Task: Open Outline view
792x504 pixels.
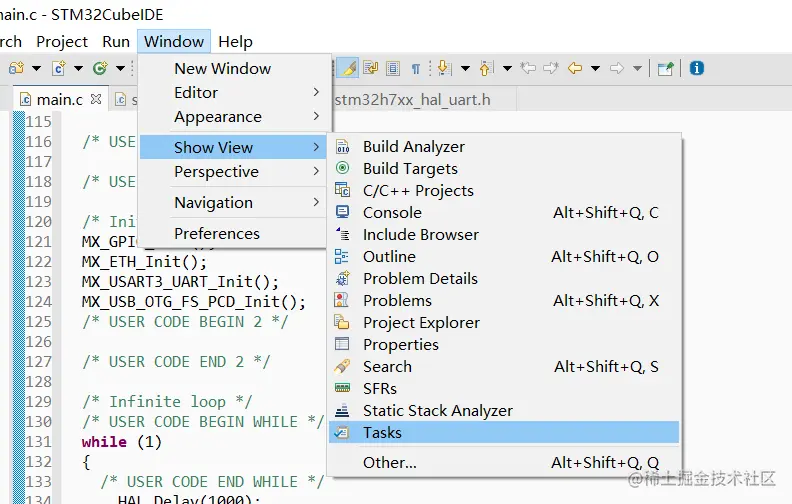Action: click(x=504, y=257)
